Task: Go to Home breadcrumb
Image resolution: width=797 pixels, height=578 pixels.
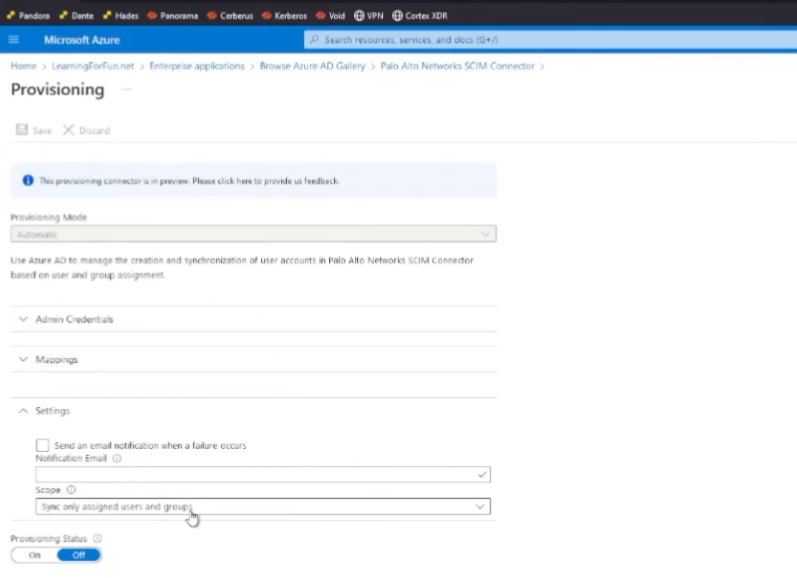Action: coord(23,66)
